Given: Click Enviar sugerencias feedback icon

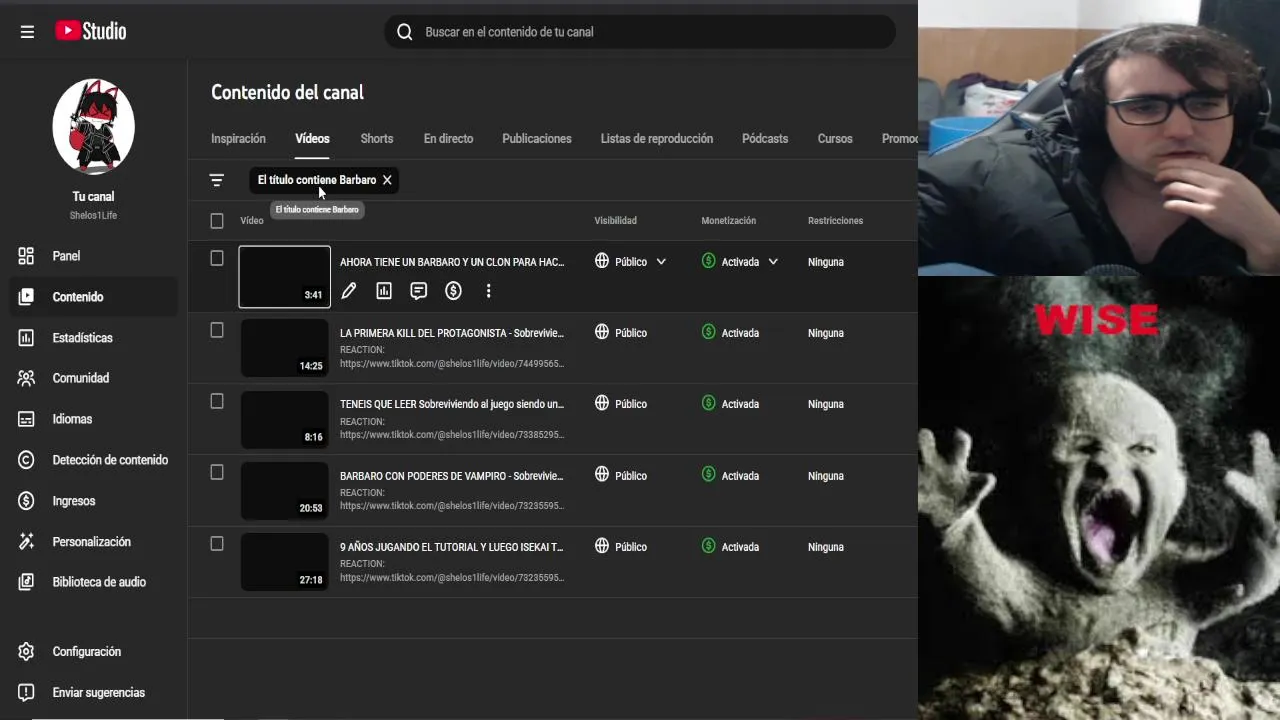Looking at the screenshot, I should pos(26,693).
